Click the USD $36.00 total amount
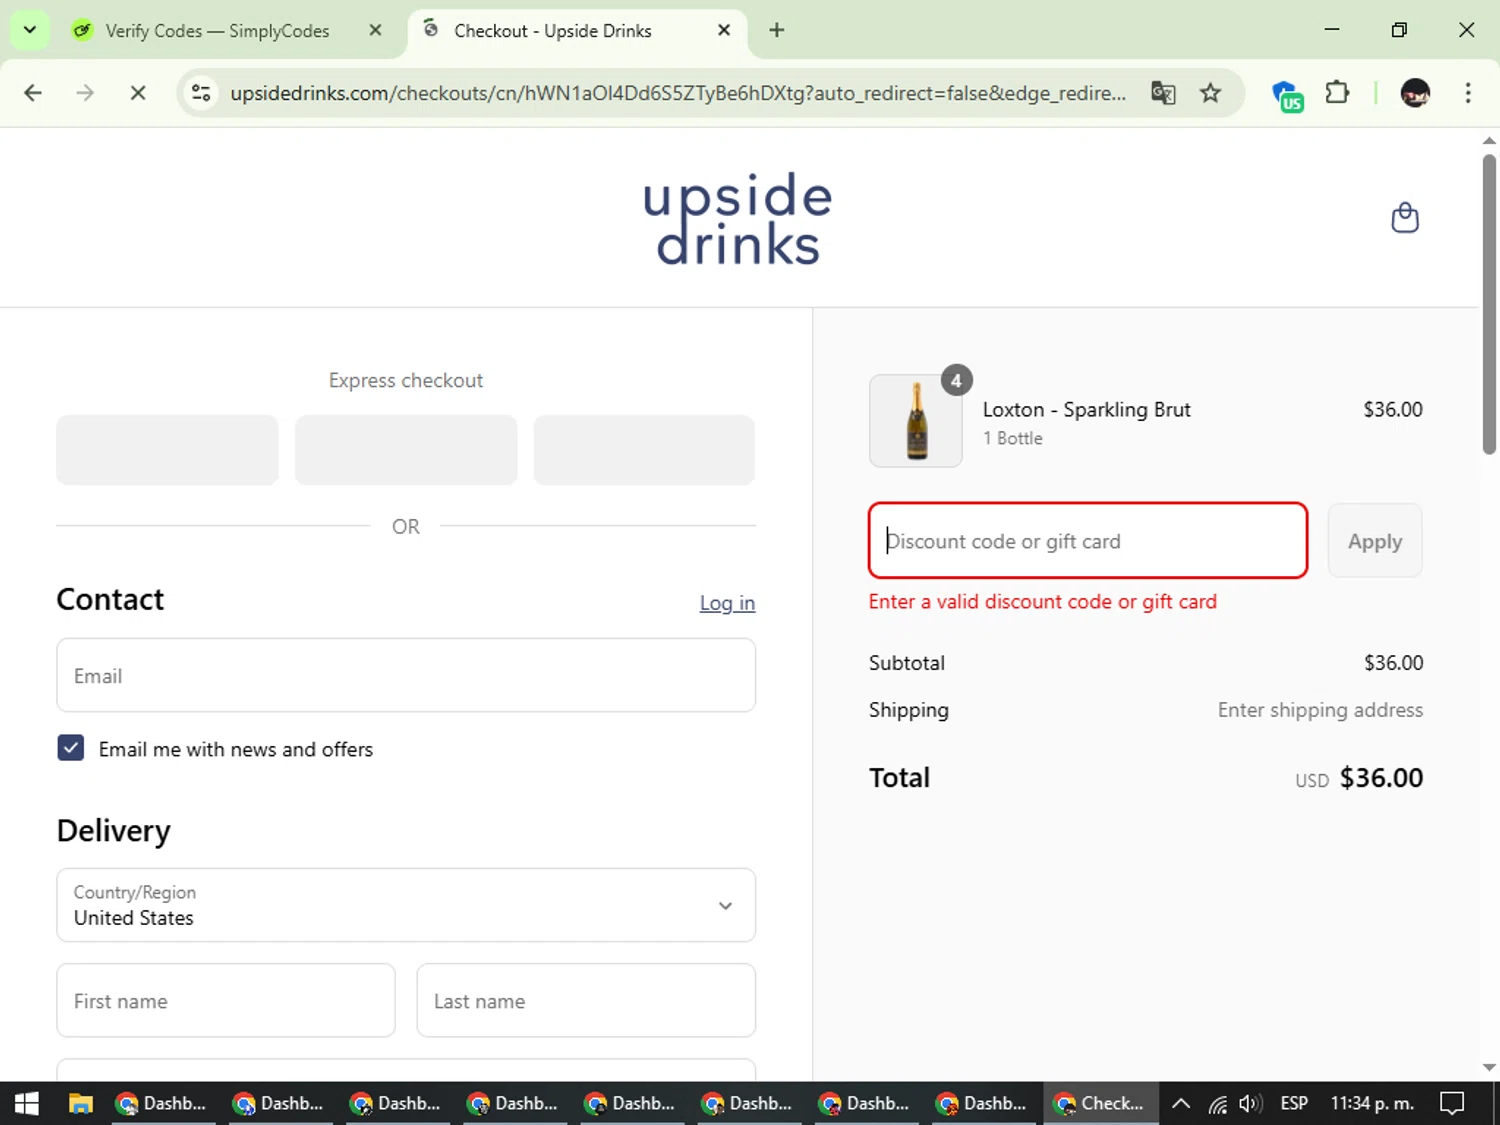 [1359, 778]
